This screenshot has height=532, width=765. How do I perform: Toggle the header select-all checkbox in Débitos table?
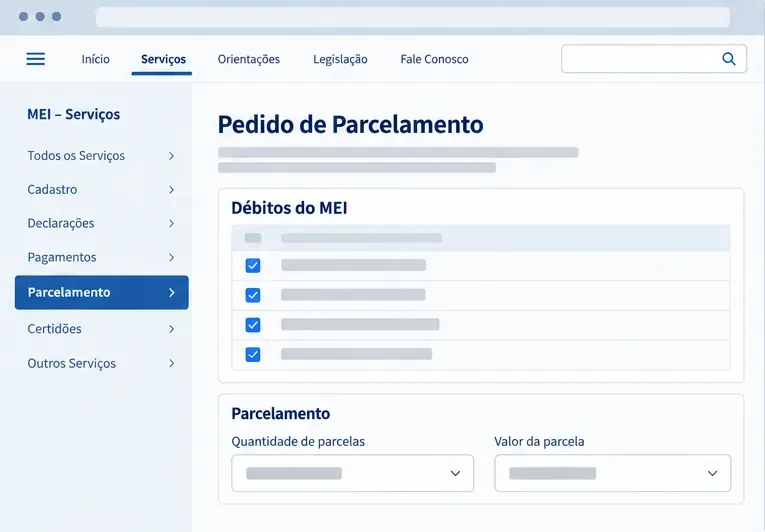click(253, 238)
